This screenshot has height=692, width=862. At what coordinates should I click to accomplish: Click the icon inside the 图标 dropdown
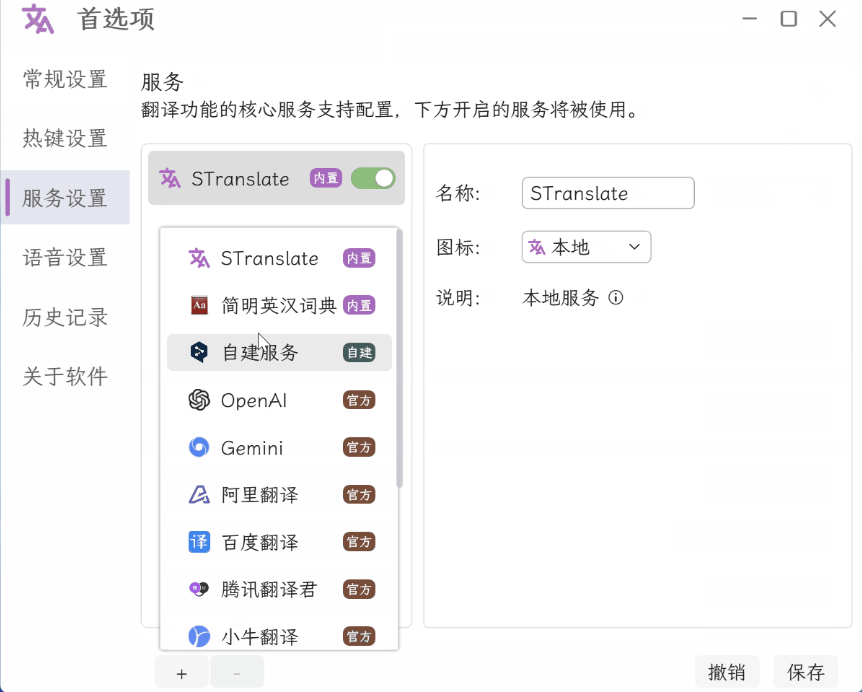pos(537,247)
